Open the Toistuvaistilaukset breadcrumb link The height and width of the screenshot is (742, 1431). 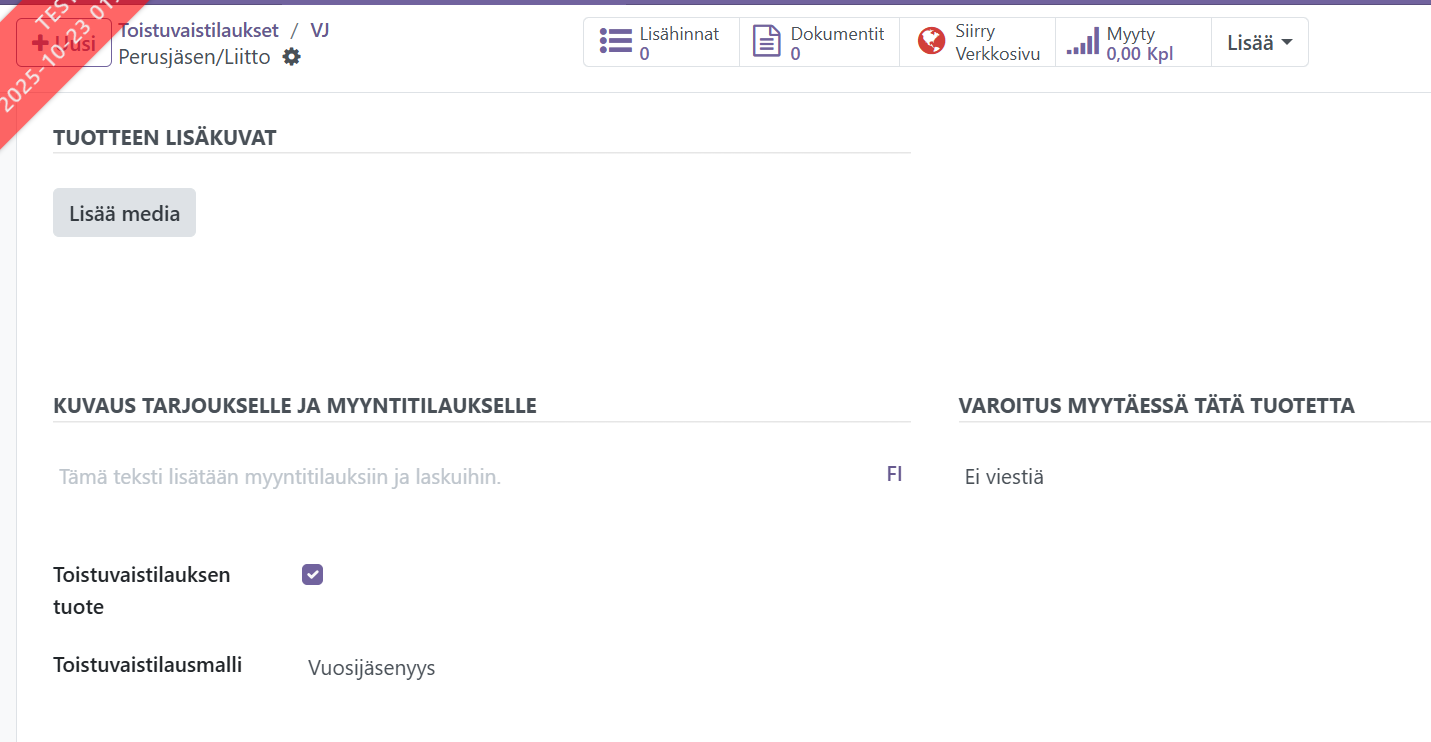(199, 30)
